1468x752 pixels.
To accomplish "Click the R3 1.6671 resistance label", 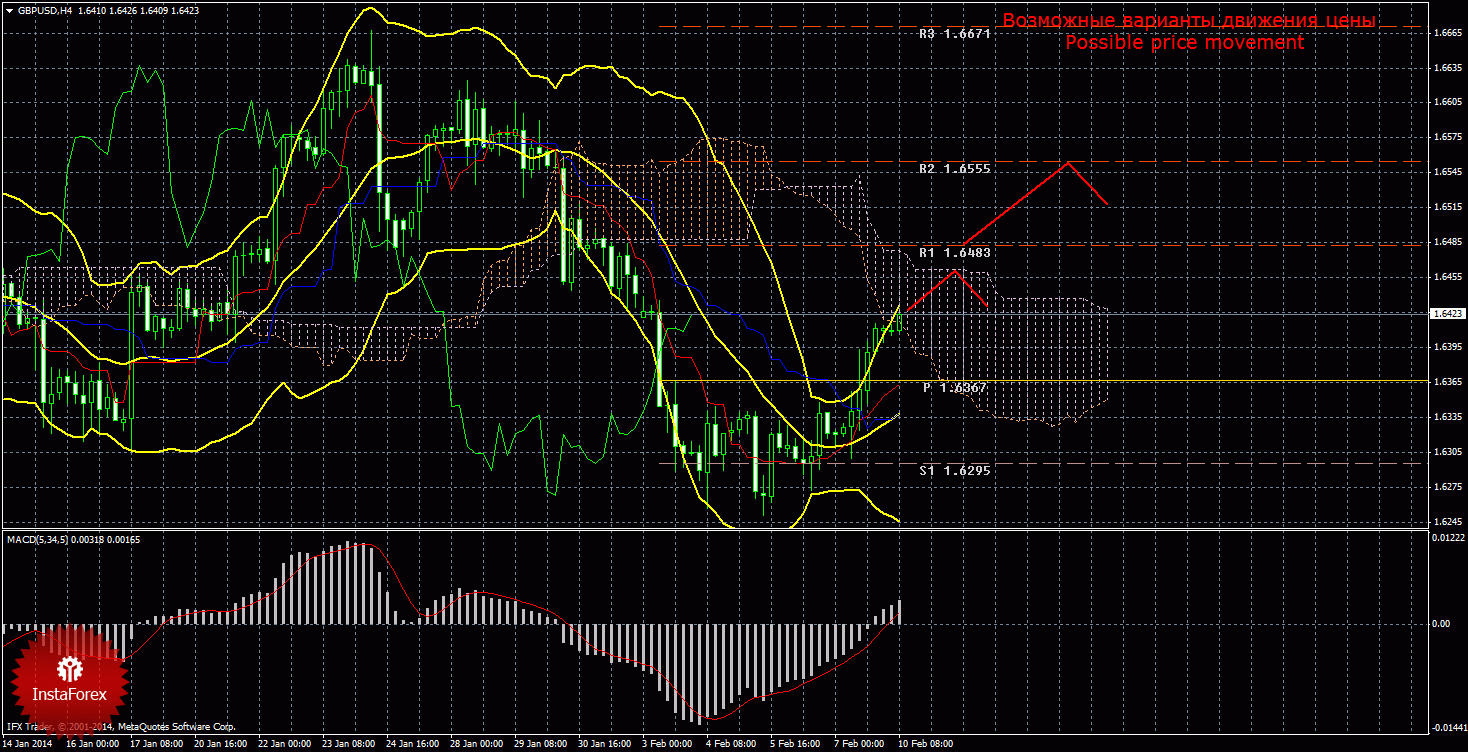I will pos(955,33).
